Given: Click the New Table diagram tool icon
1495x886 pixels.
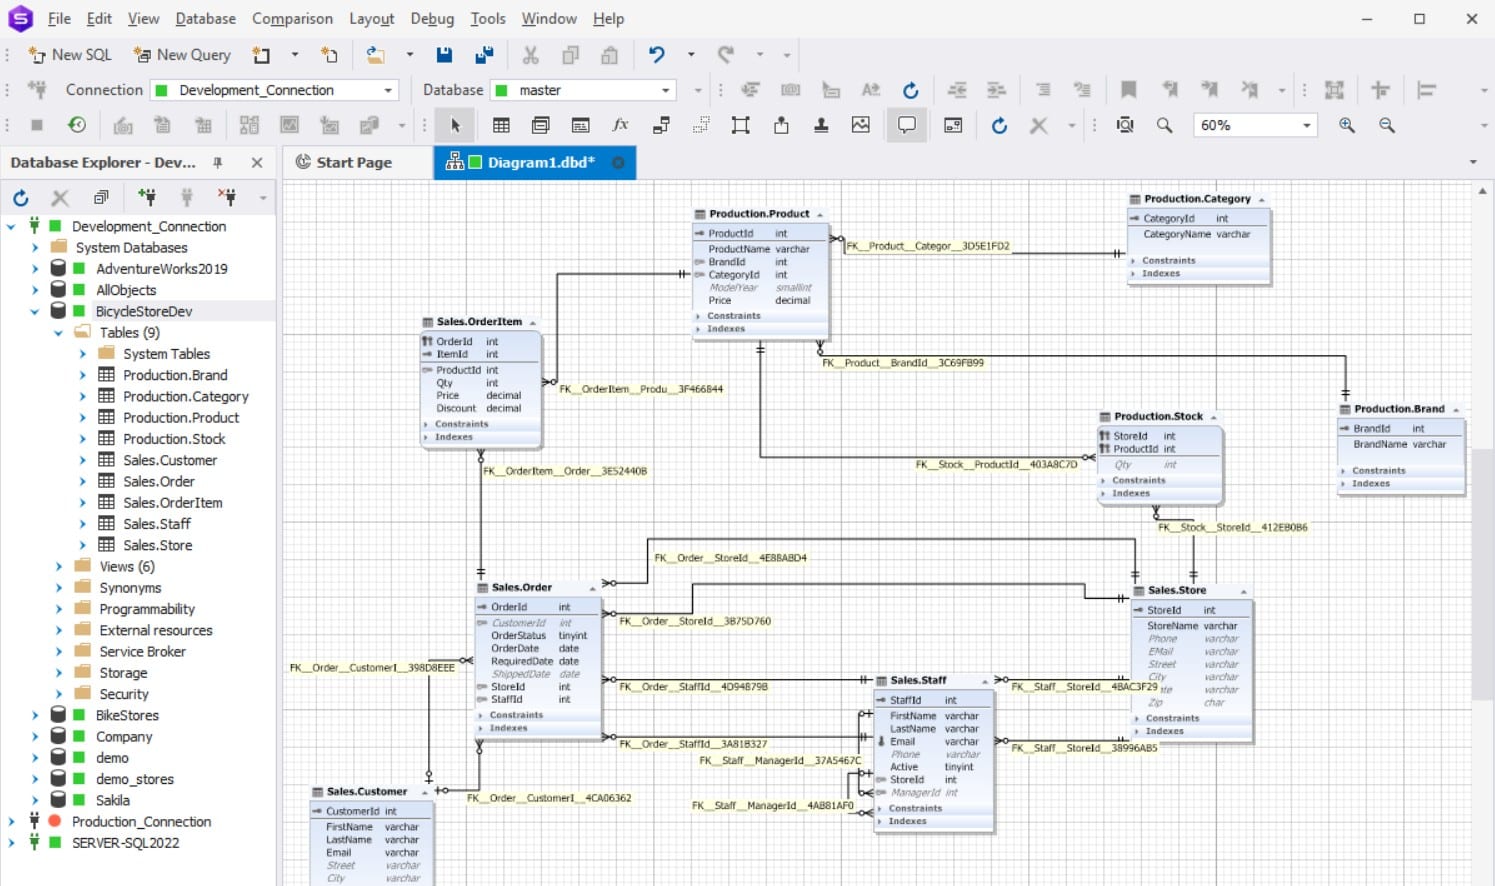Looking at the screenshot, I should [501, 125].
